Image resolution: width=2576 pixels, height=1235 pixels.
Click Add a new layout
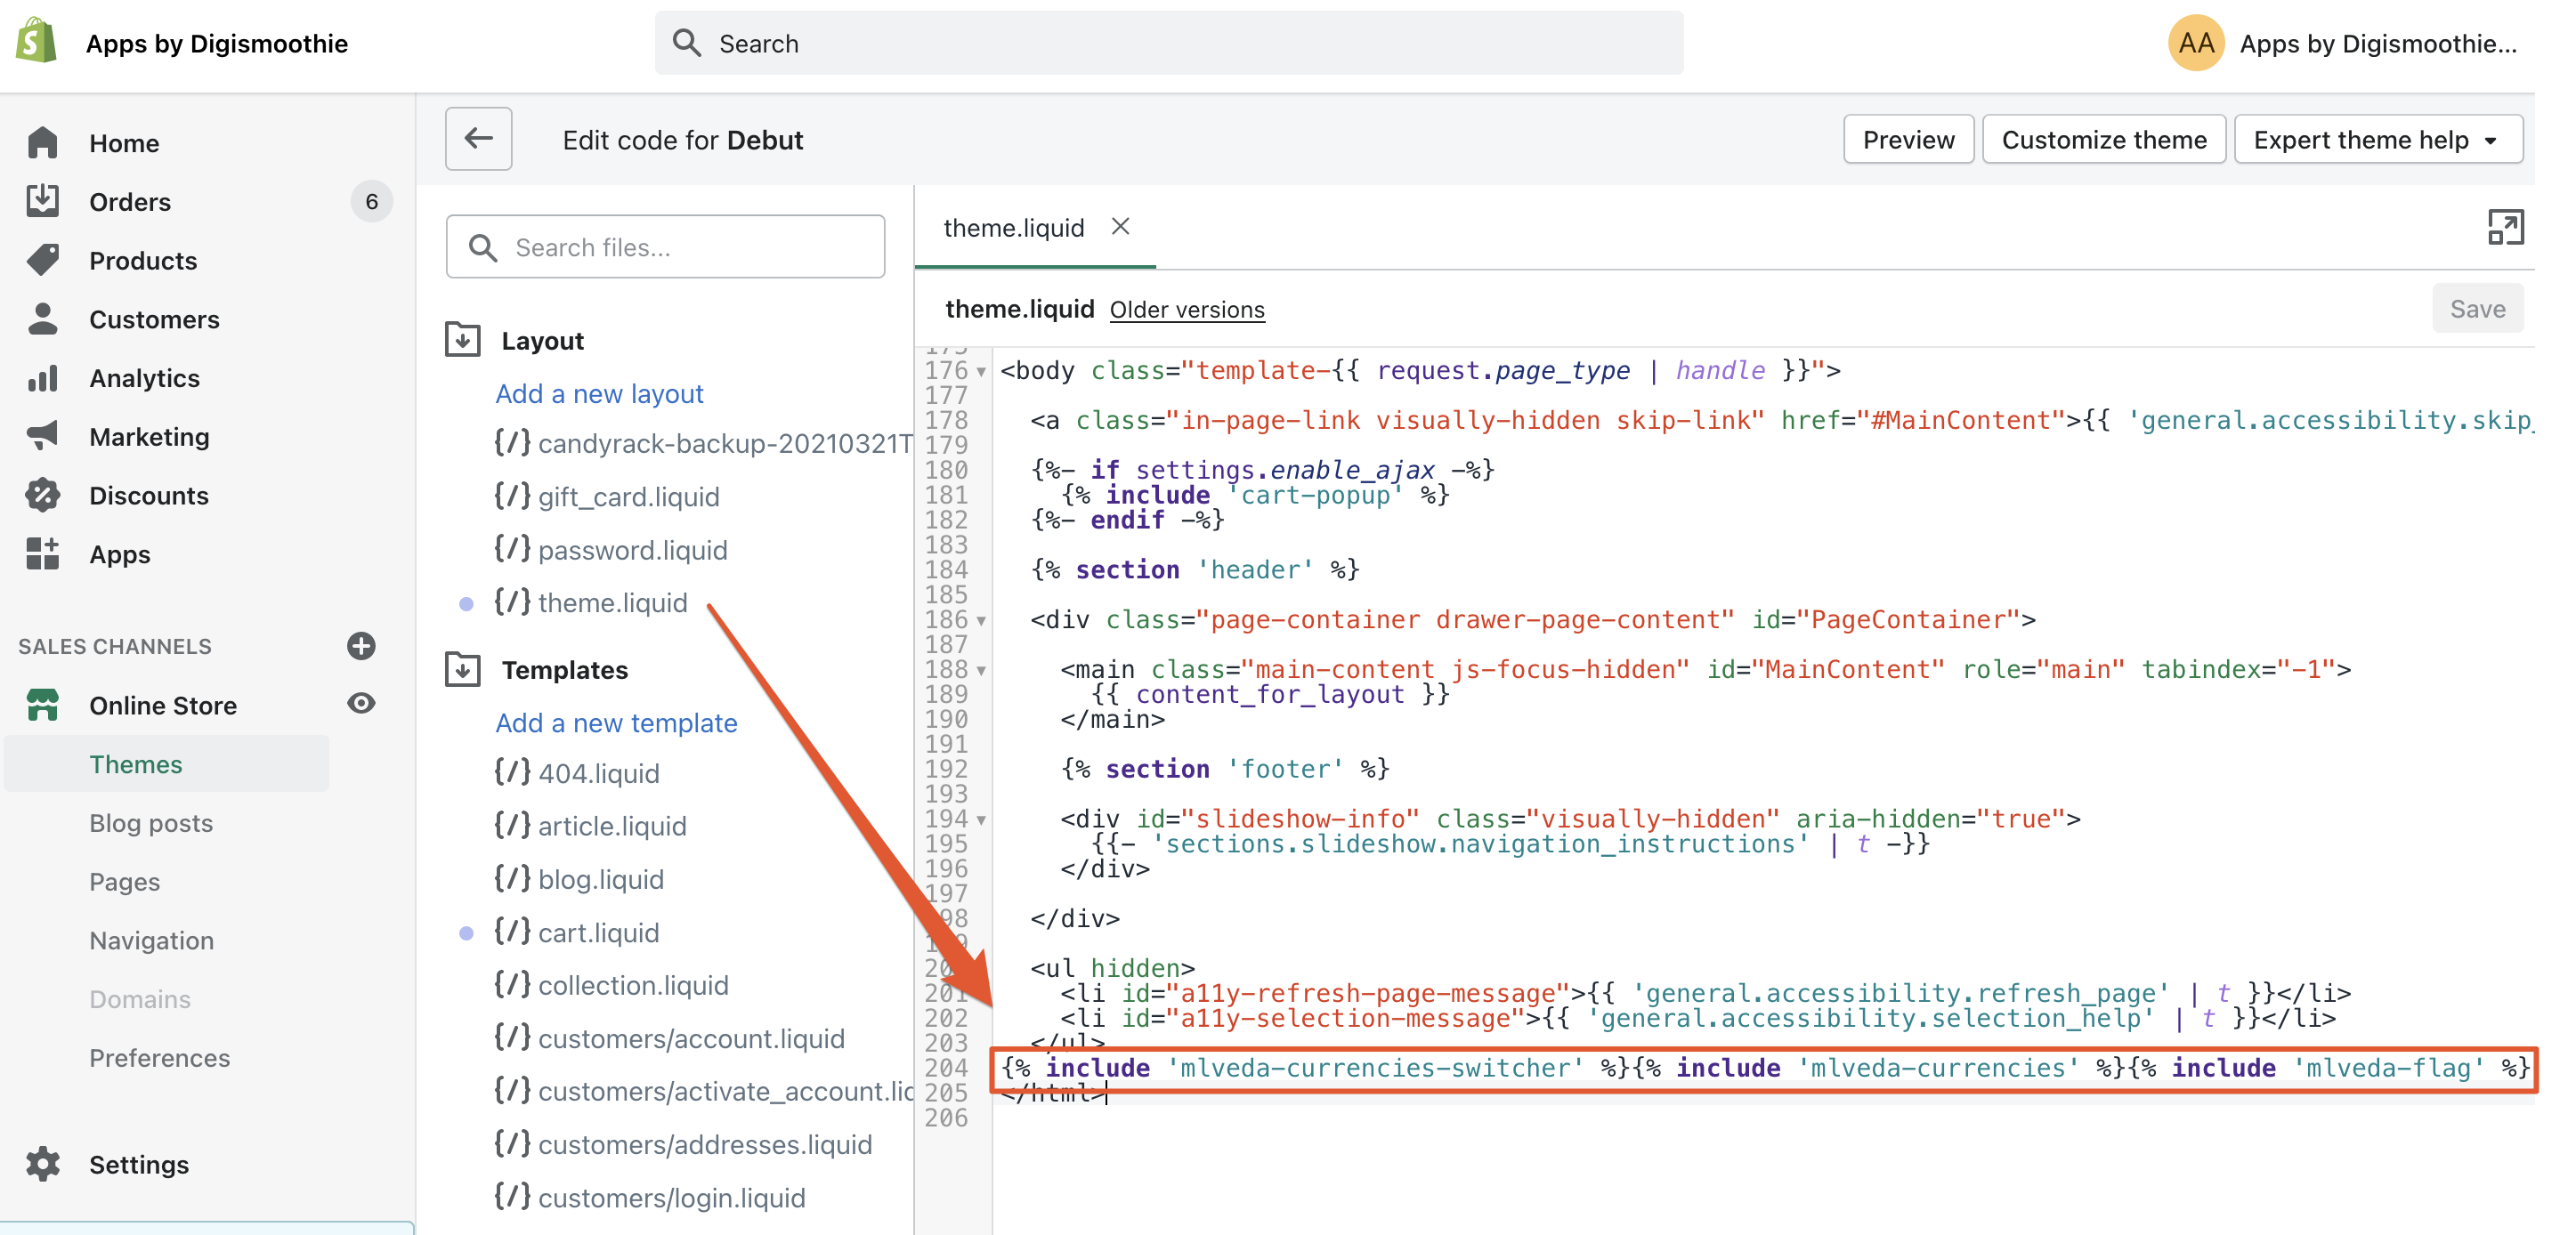point(599,393)
